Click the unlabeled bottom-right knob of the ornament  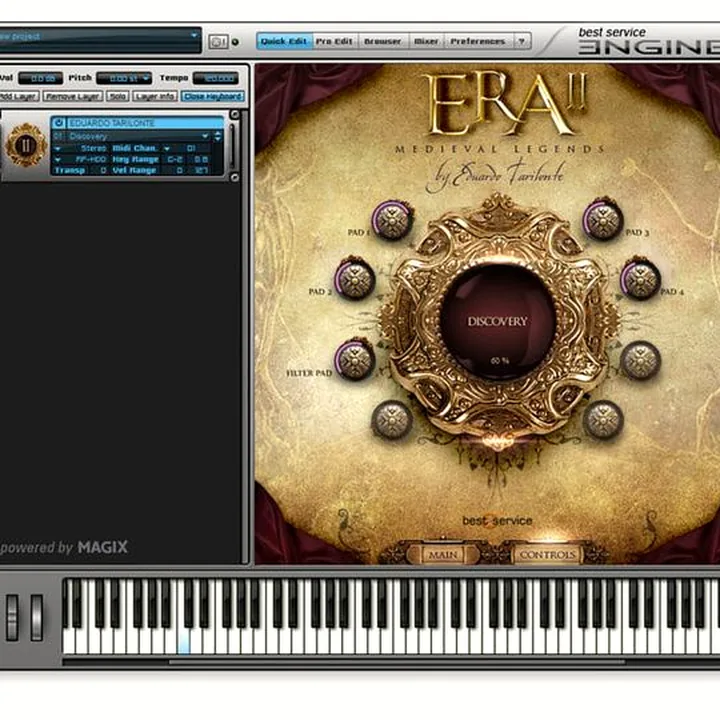click(x=603, y=420)
